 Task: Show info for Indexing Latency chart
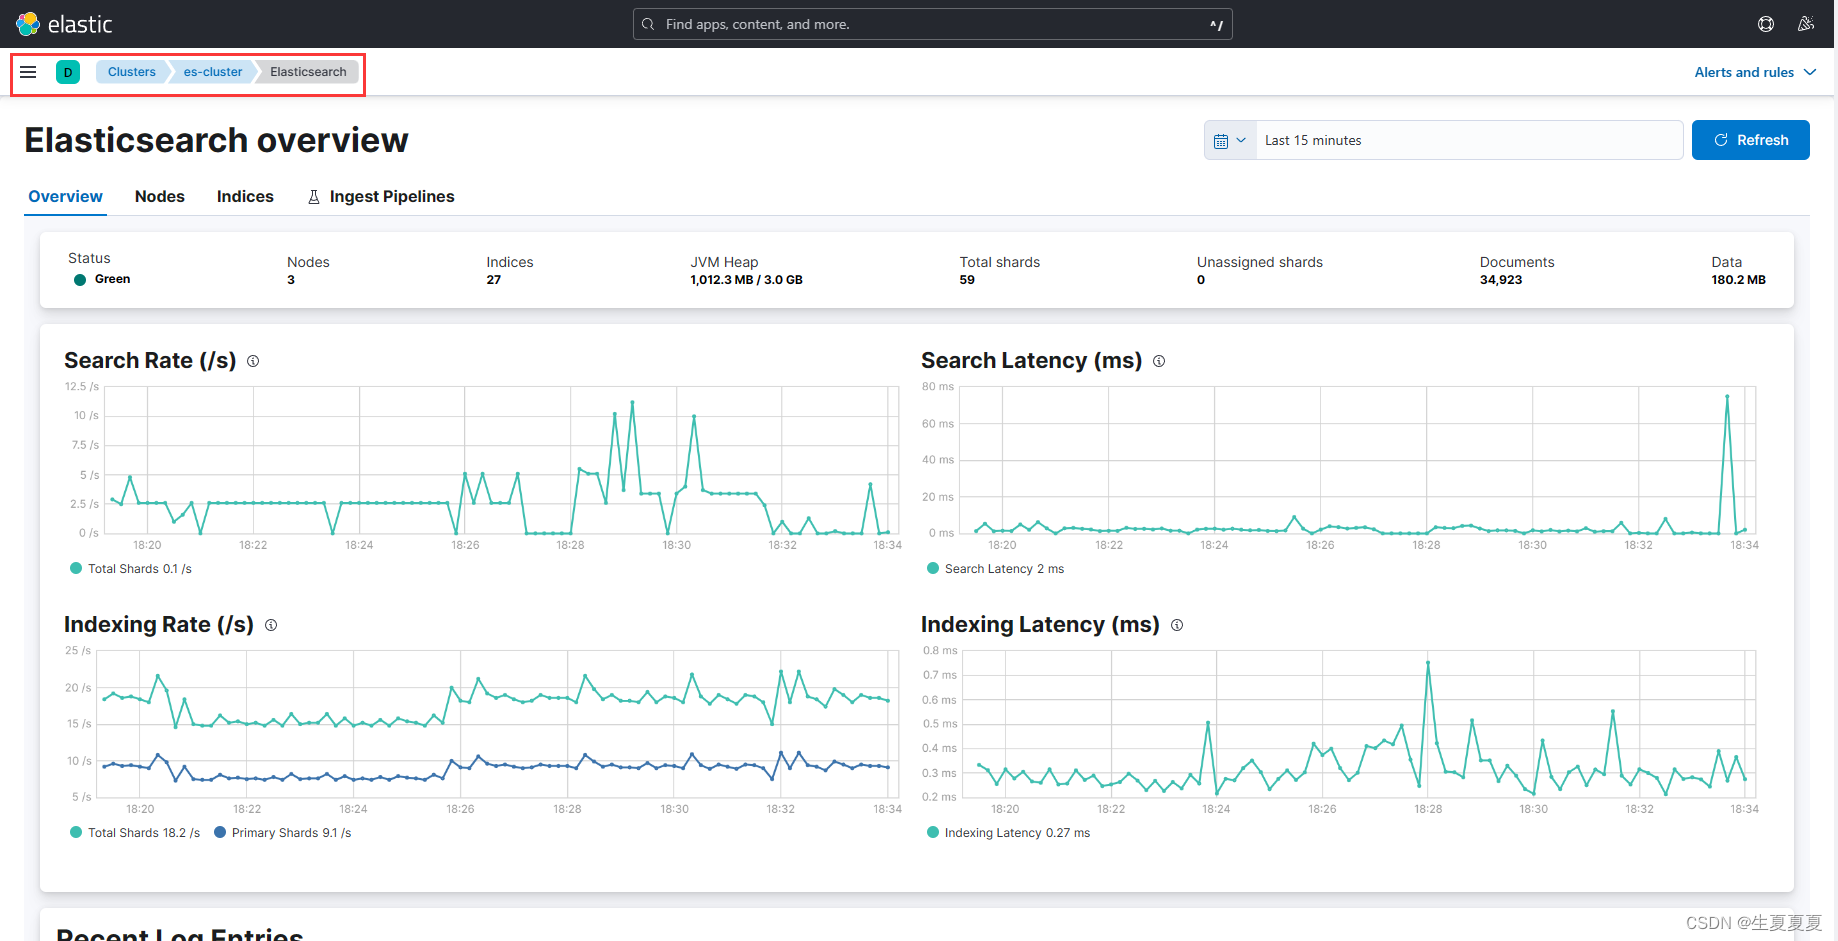pos(1177,625)
